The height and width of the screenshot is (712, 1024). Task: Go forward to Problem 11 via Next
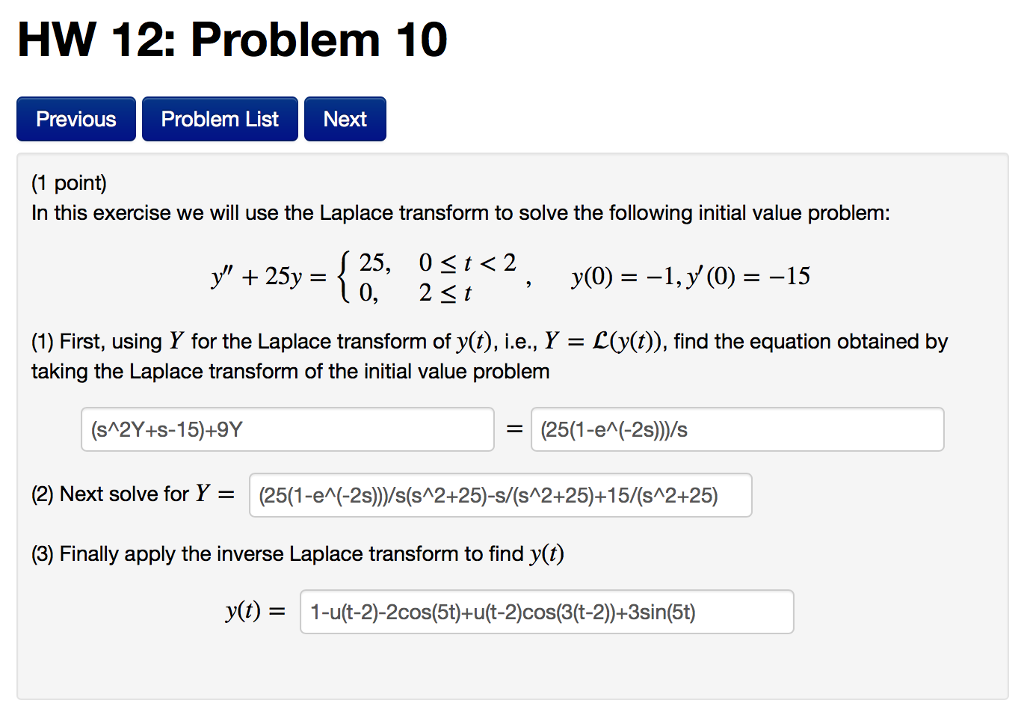point(344,118)
